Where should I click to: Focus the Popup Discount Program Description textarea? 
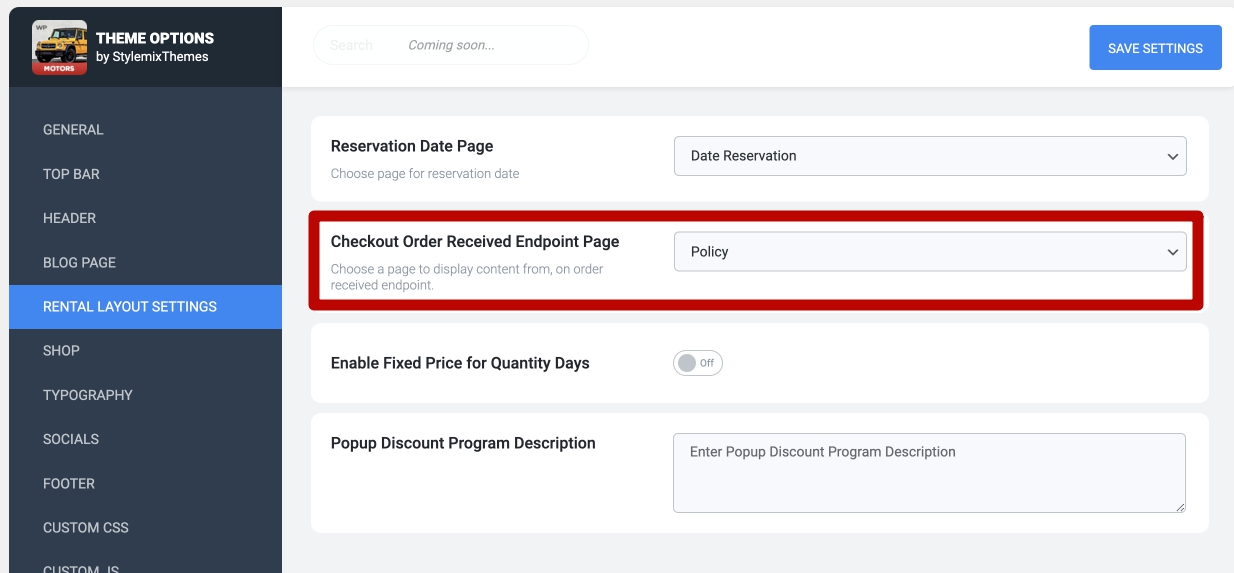tap(928, 472)
